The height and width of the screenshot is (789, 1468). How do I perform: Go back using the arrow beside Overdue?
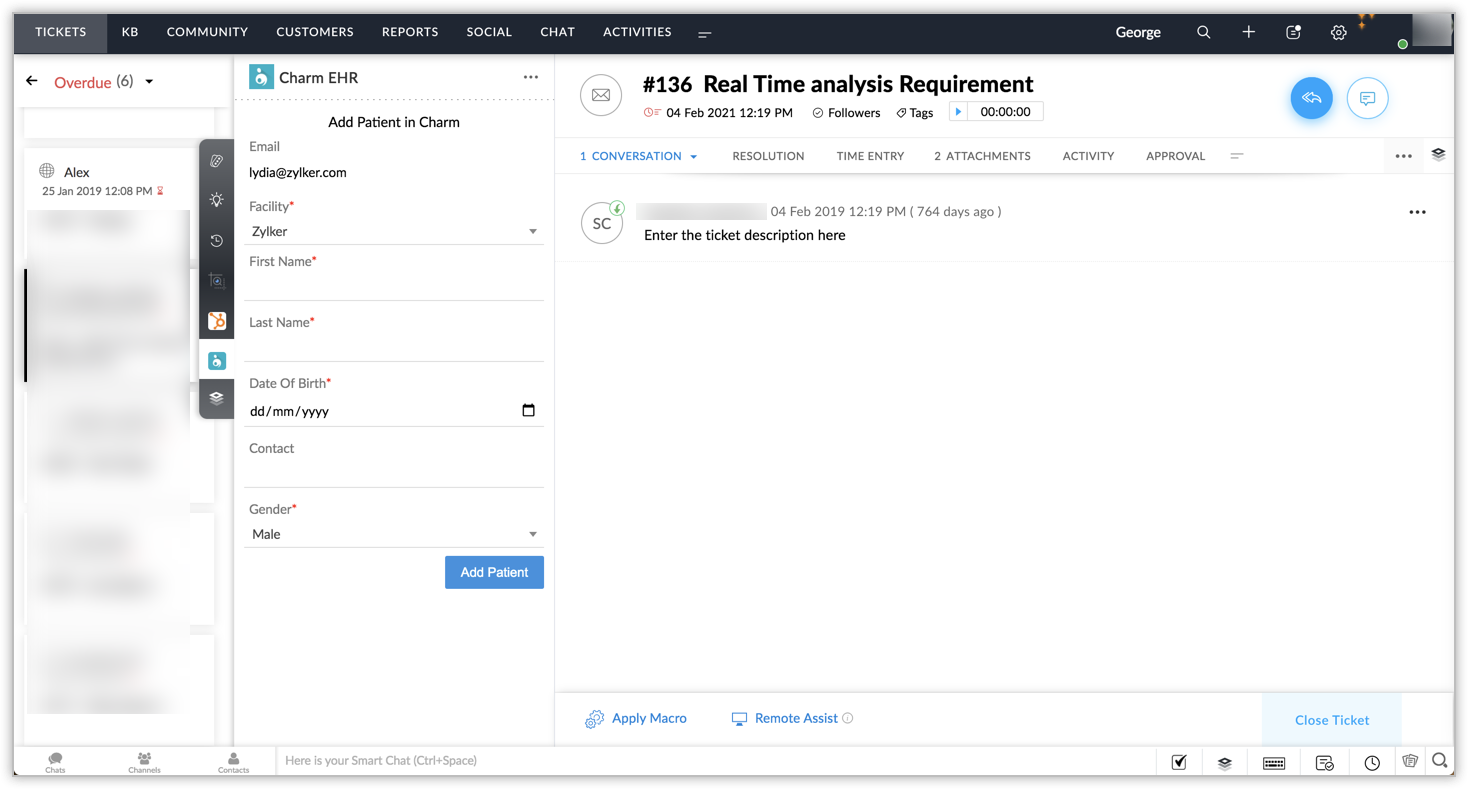coord(32,81)
